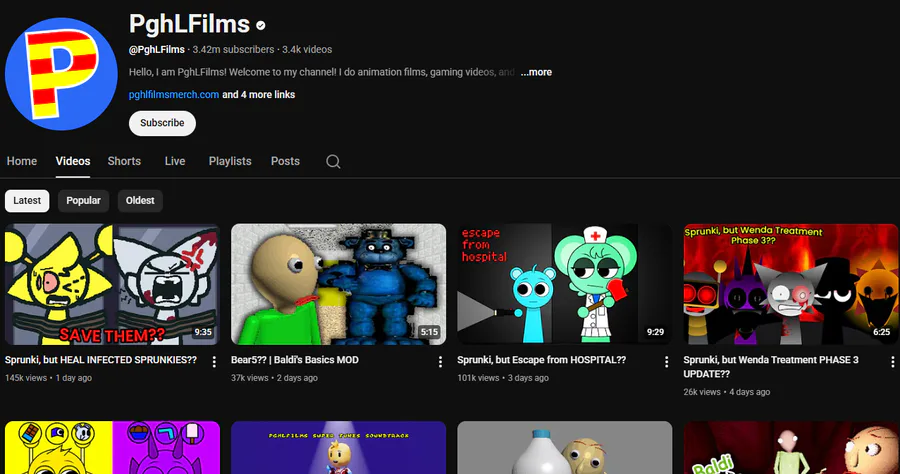Open options menu for Wenda Treatment PHASE 3 video

point(893,362)
